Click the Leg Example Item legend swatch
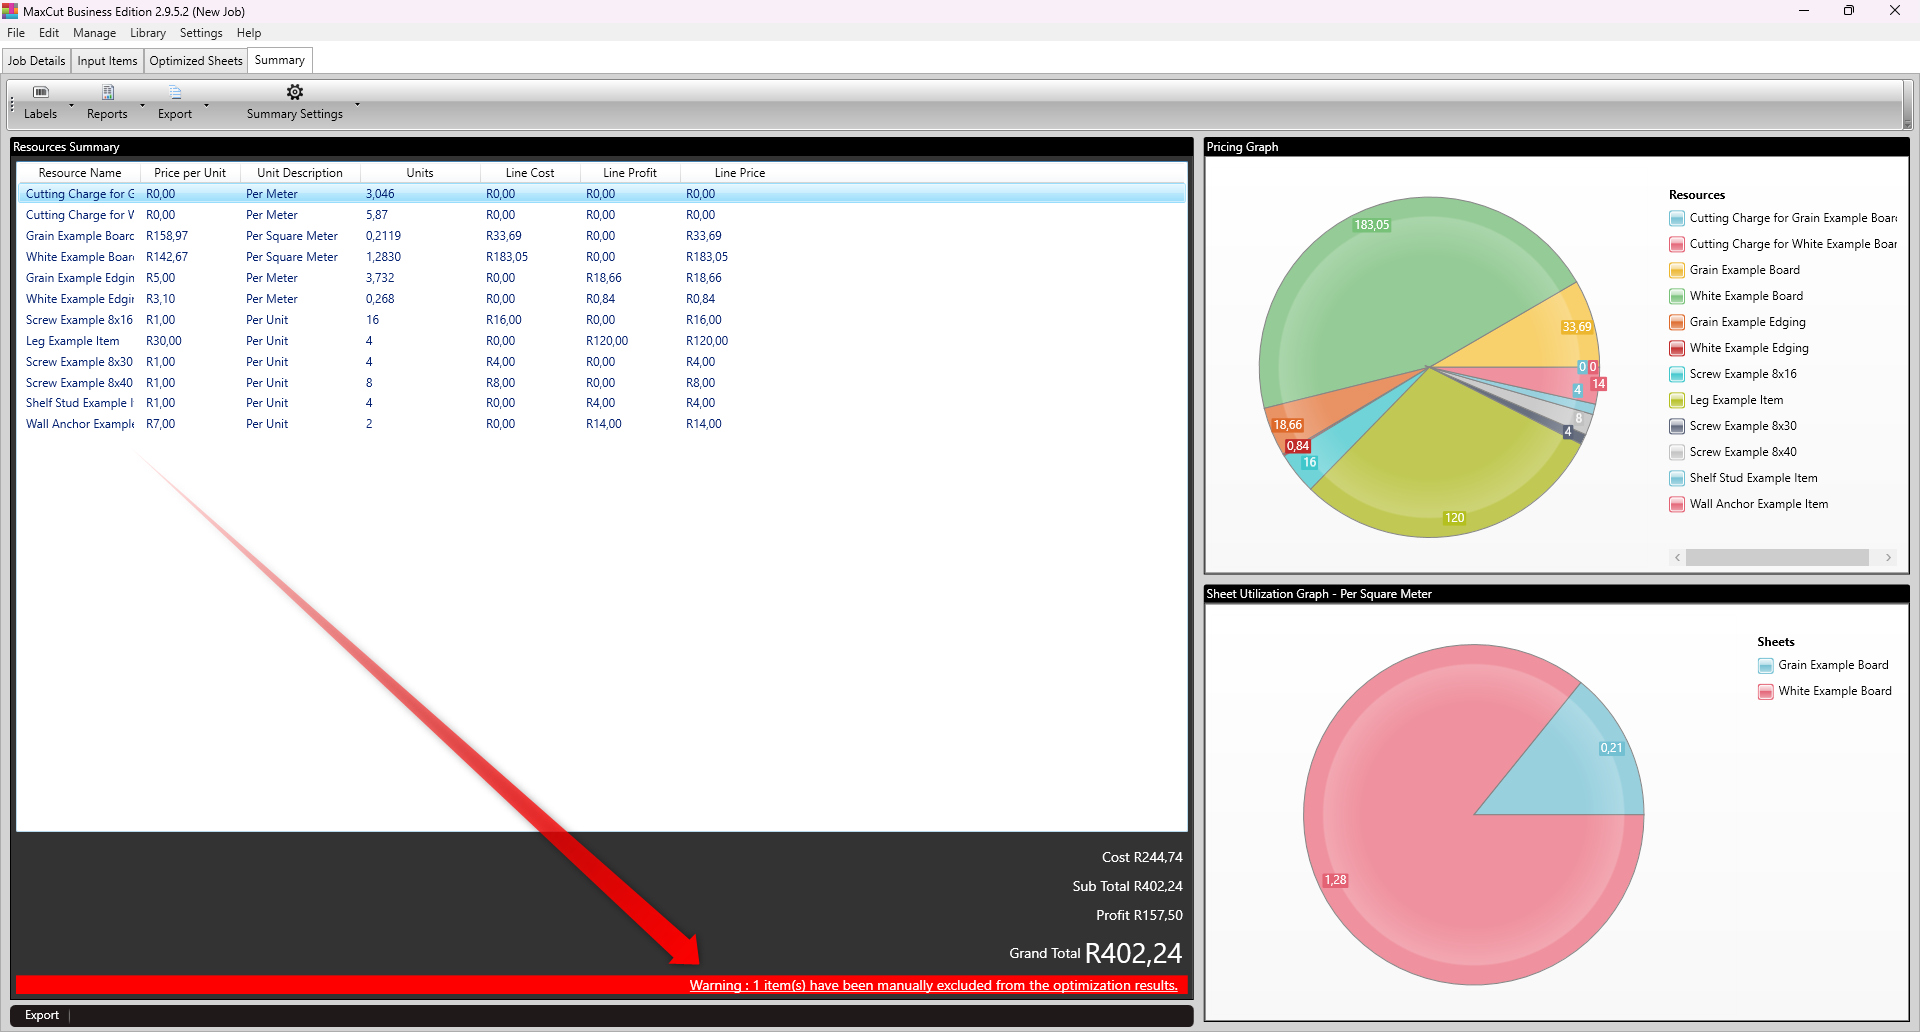1920x1032 pixels. click(1677, 400)
